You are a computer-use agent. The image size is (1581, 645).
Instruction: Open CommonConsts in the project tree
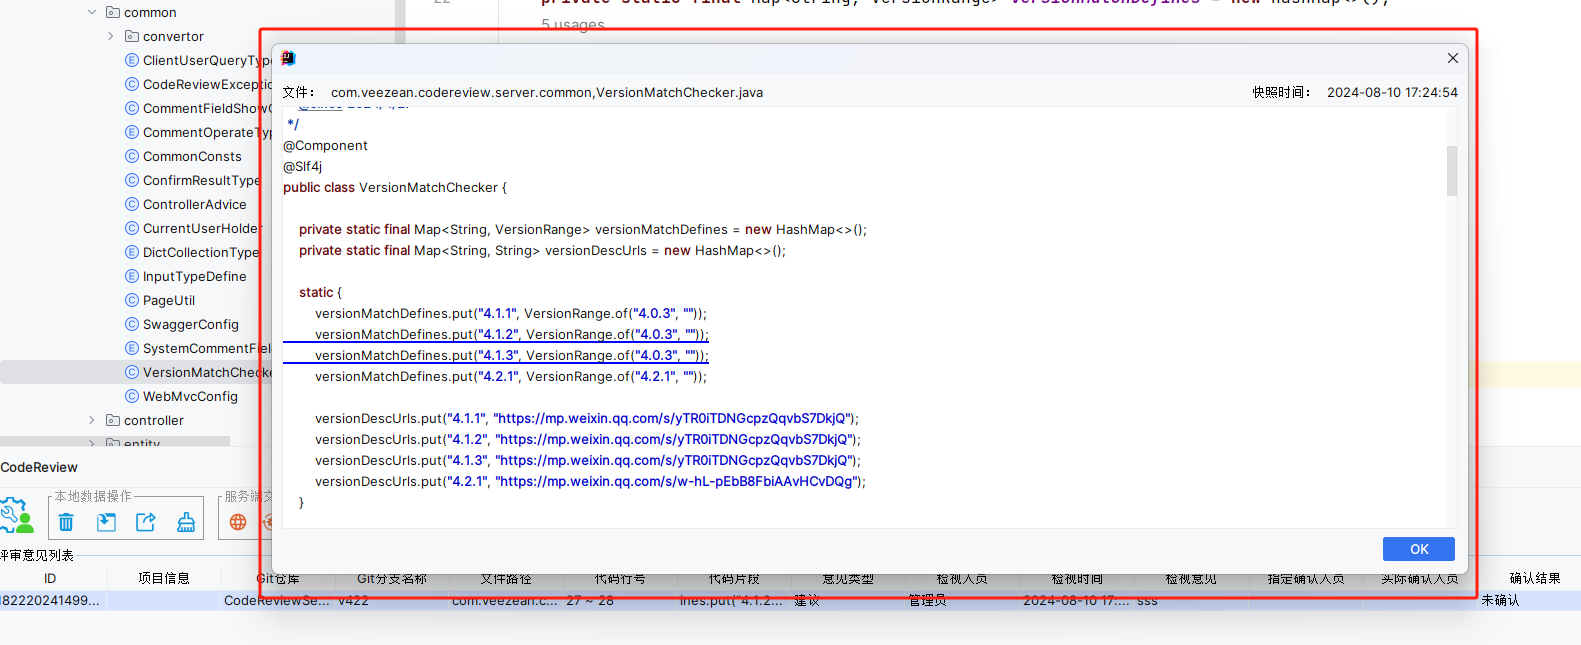point(192,156)
